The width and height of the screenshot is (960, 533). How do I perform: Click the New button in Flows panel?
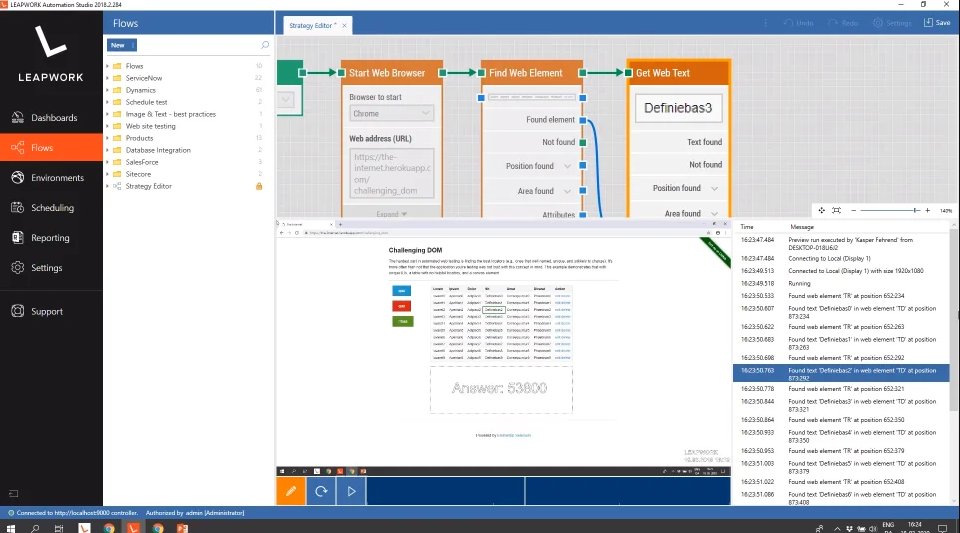(x=118, y=45)
